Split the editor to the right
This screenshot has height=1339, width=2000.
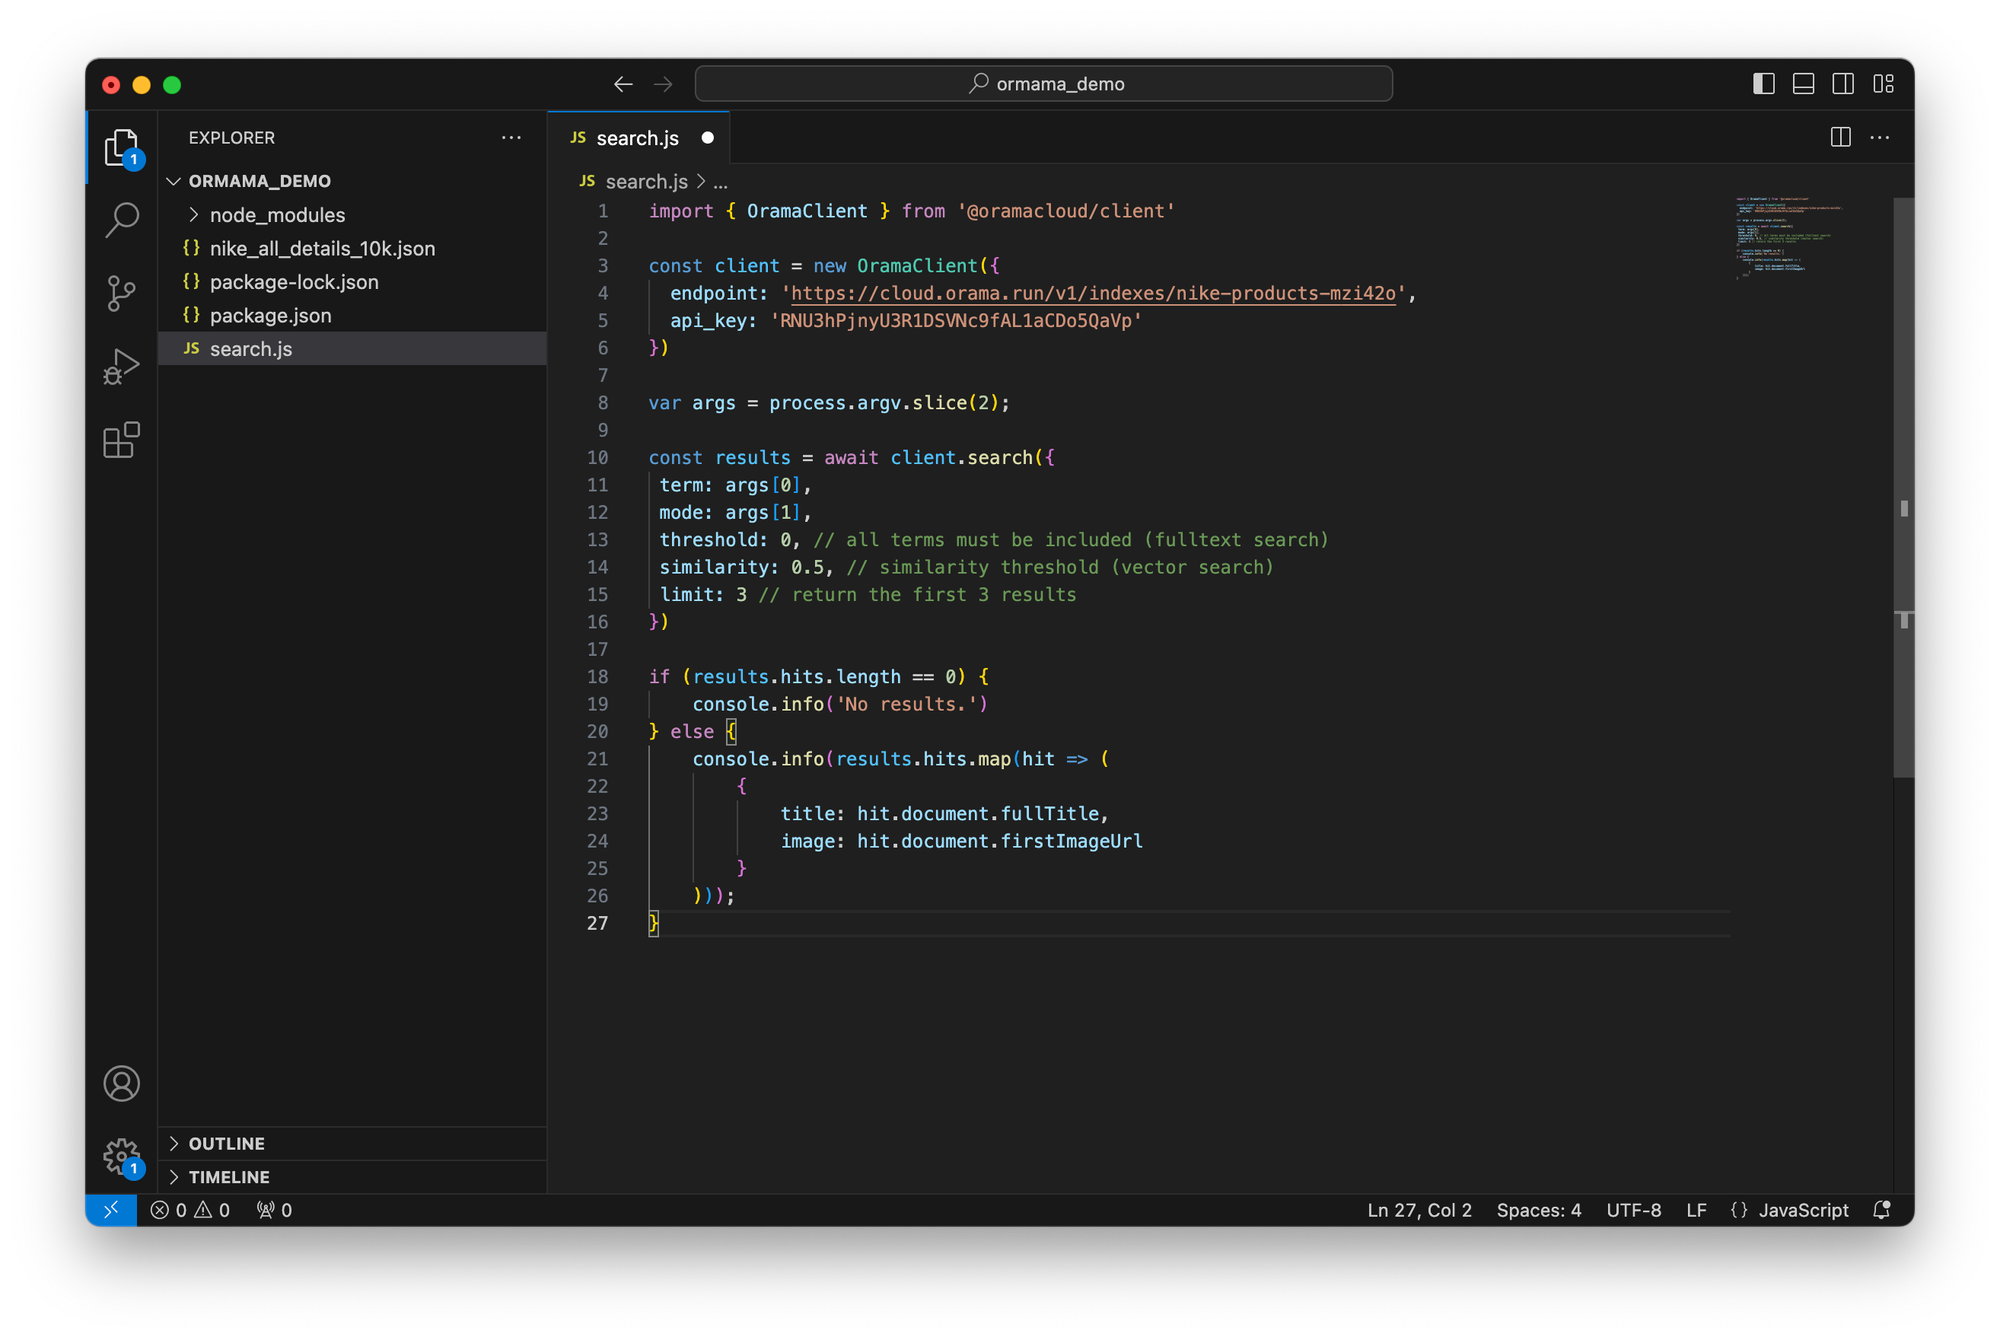[x=1840, y=137]
